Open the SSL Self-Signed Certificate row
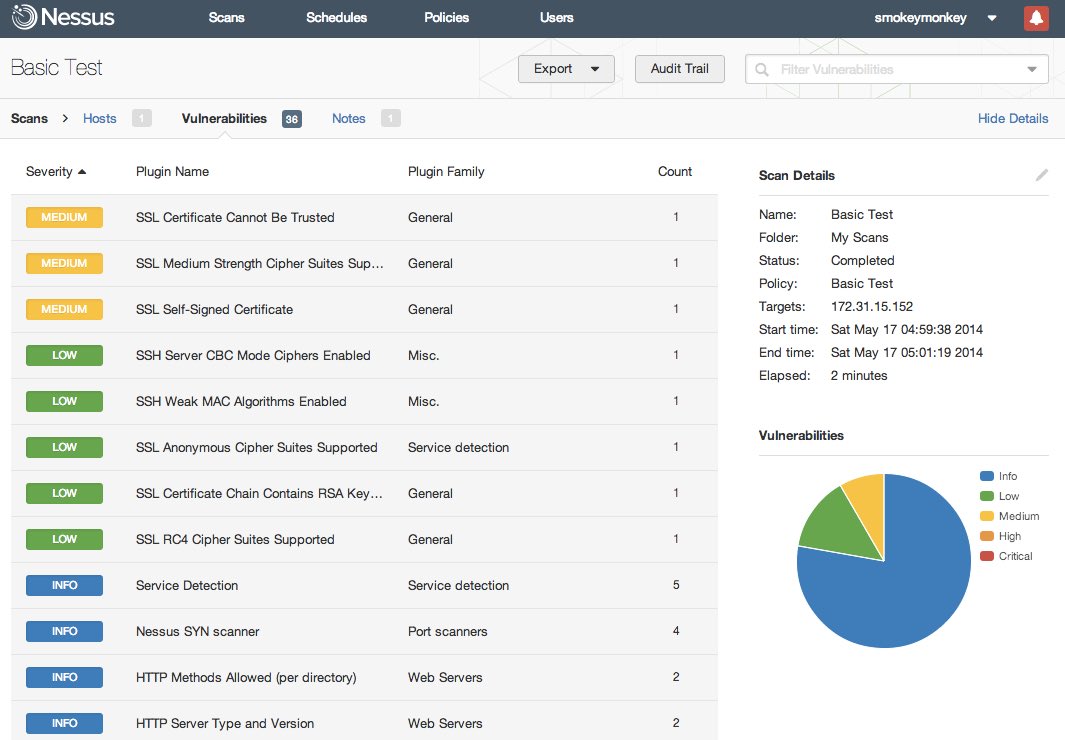This screenshot has width=1065, height=740. (364, 310)
